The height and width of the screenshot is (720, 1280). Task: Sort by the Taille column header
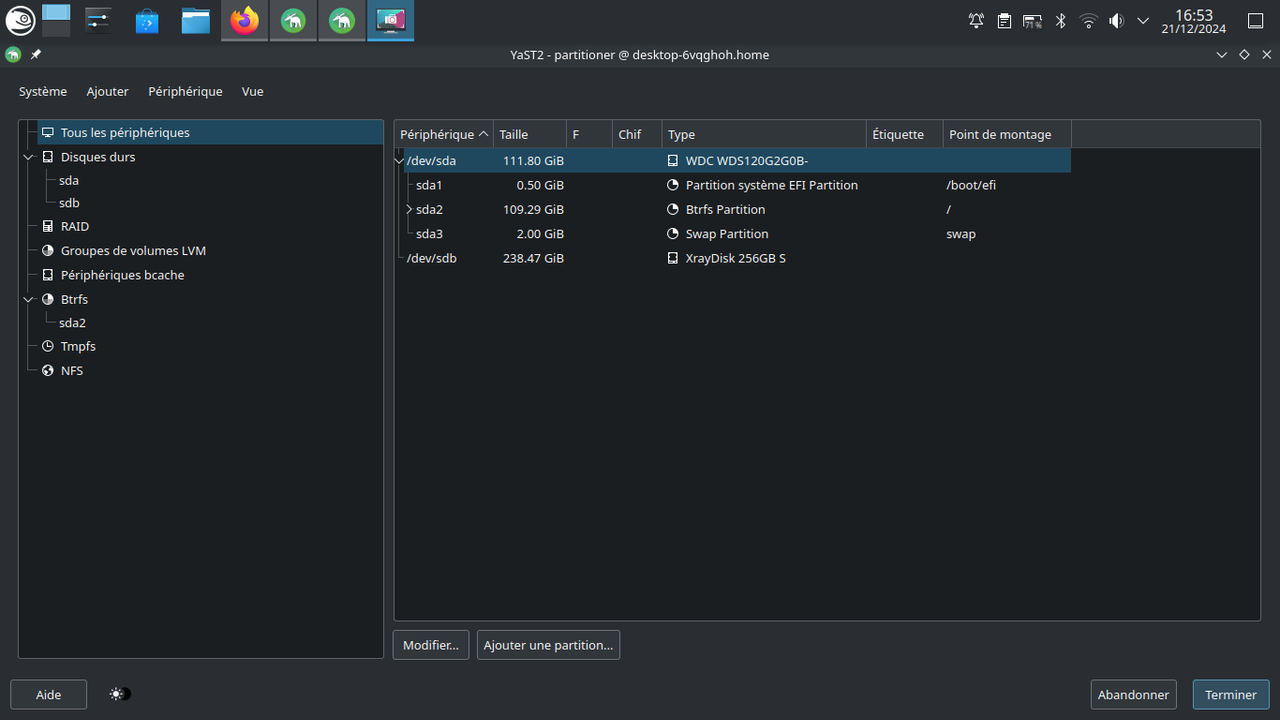[530, 134]
